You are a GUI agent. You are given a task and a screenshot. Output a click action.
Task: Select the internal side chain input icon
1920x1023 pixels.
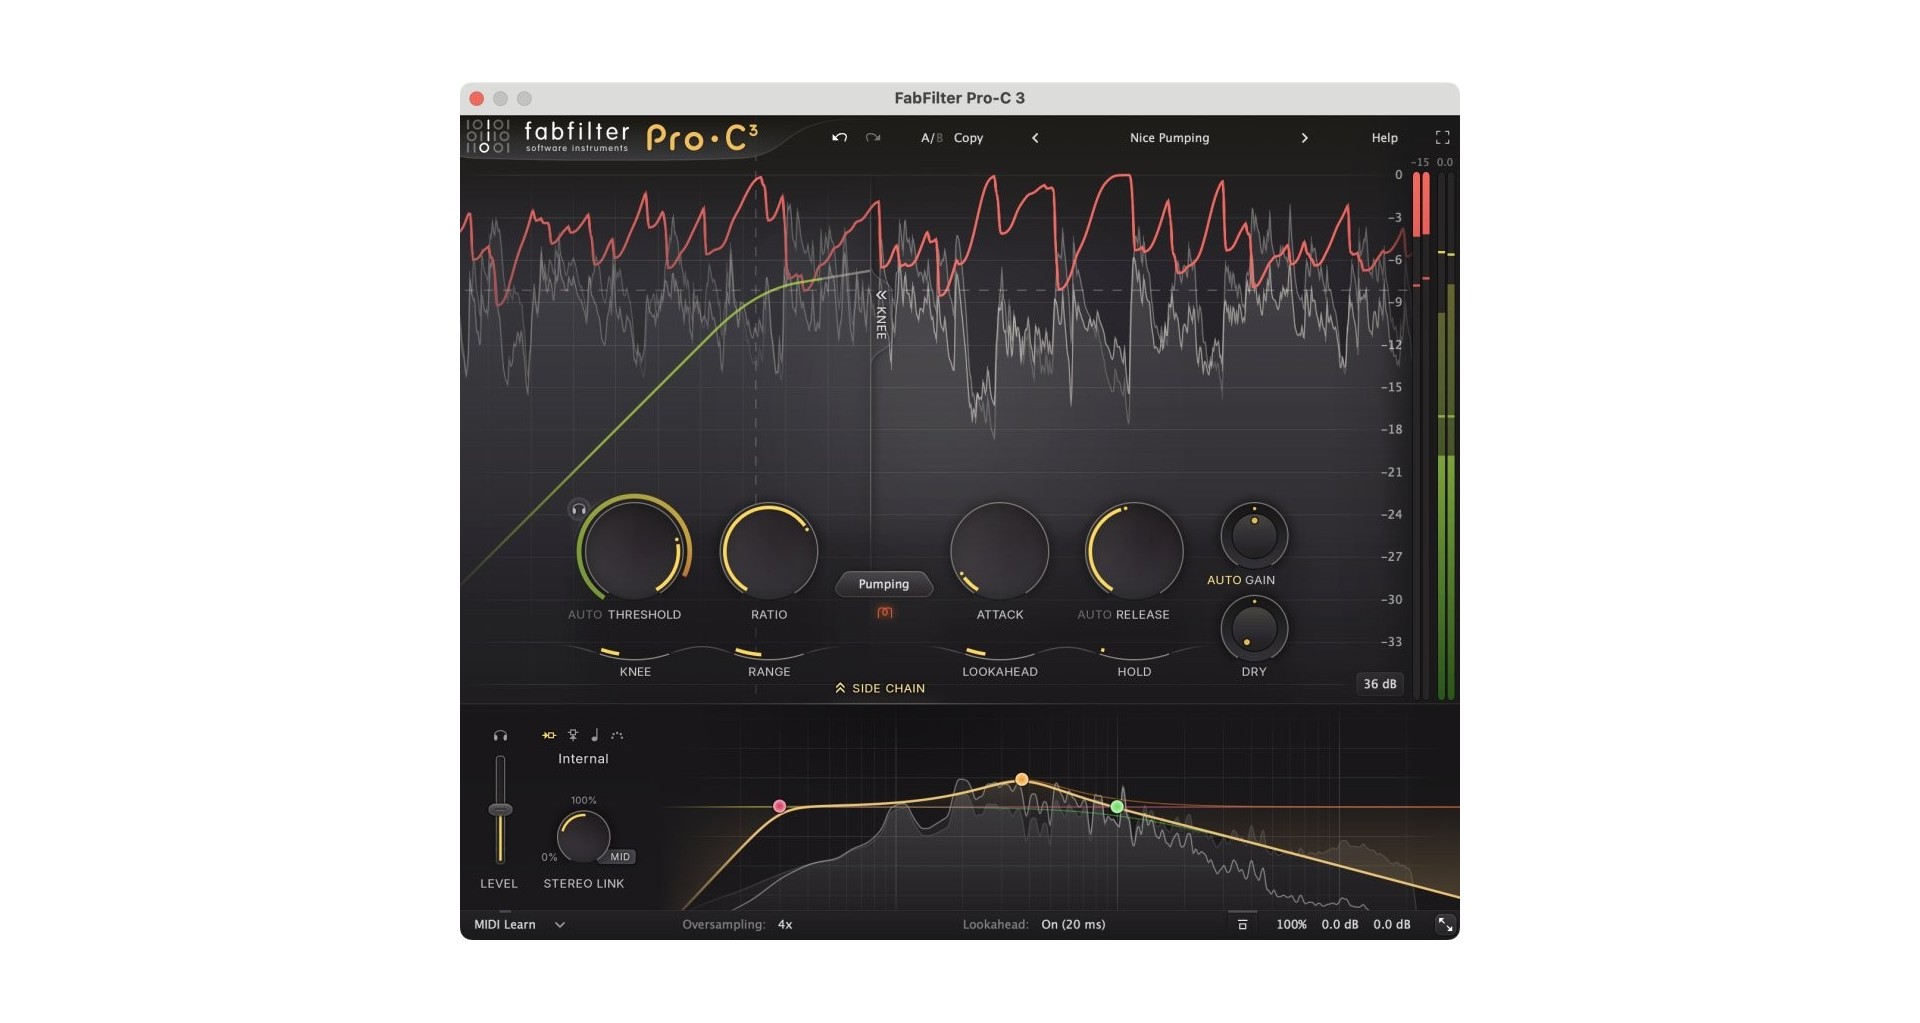(x=549, y=736)
